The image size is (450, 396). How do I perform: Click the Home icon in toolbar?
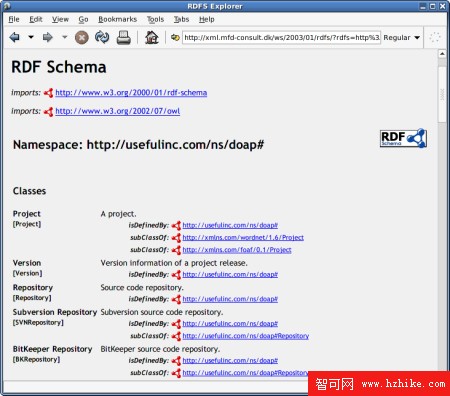(x=152, y=37)
